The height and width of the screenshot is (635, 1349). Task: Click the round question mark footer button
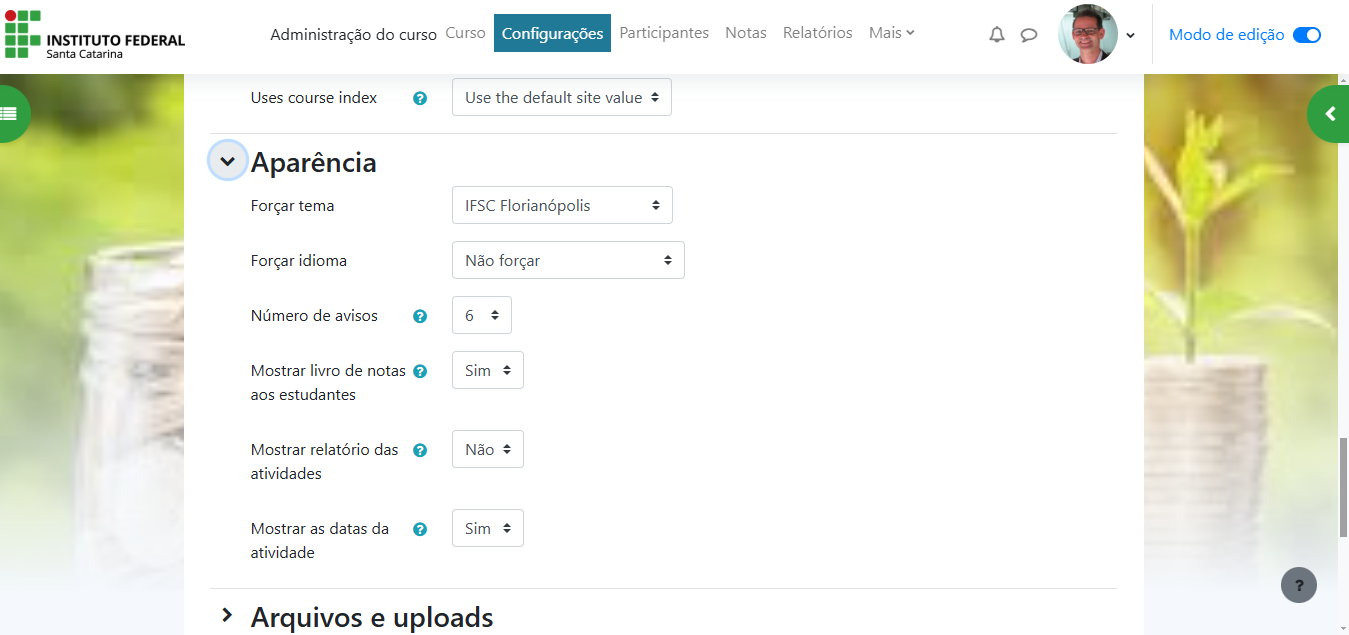coord(1298,585)
